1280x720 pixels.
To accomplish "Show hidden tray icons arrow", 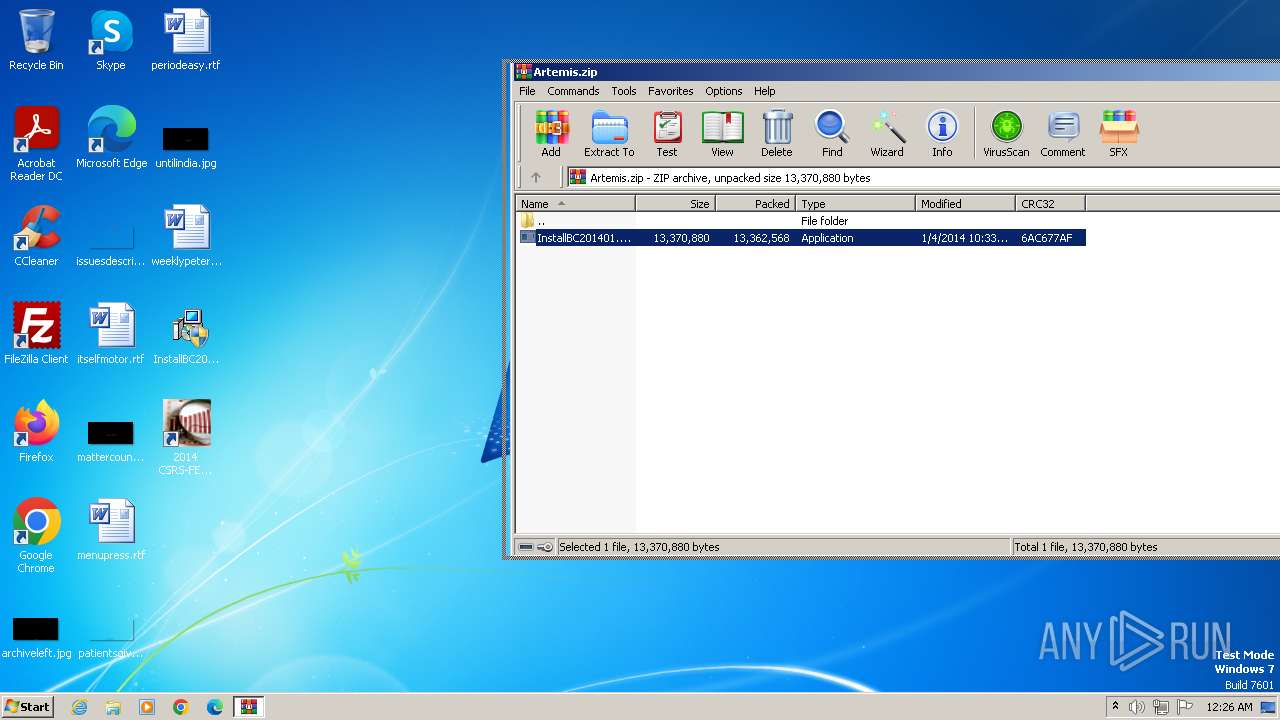I will tap(1115, 707).
